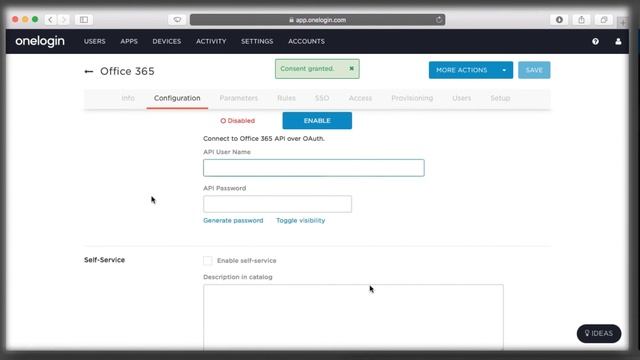Click the app.onelogin.com address bar
The height and width of the screenshot is (360, 640).
click(x=318, y=20)
